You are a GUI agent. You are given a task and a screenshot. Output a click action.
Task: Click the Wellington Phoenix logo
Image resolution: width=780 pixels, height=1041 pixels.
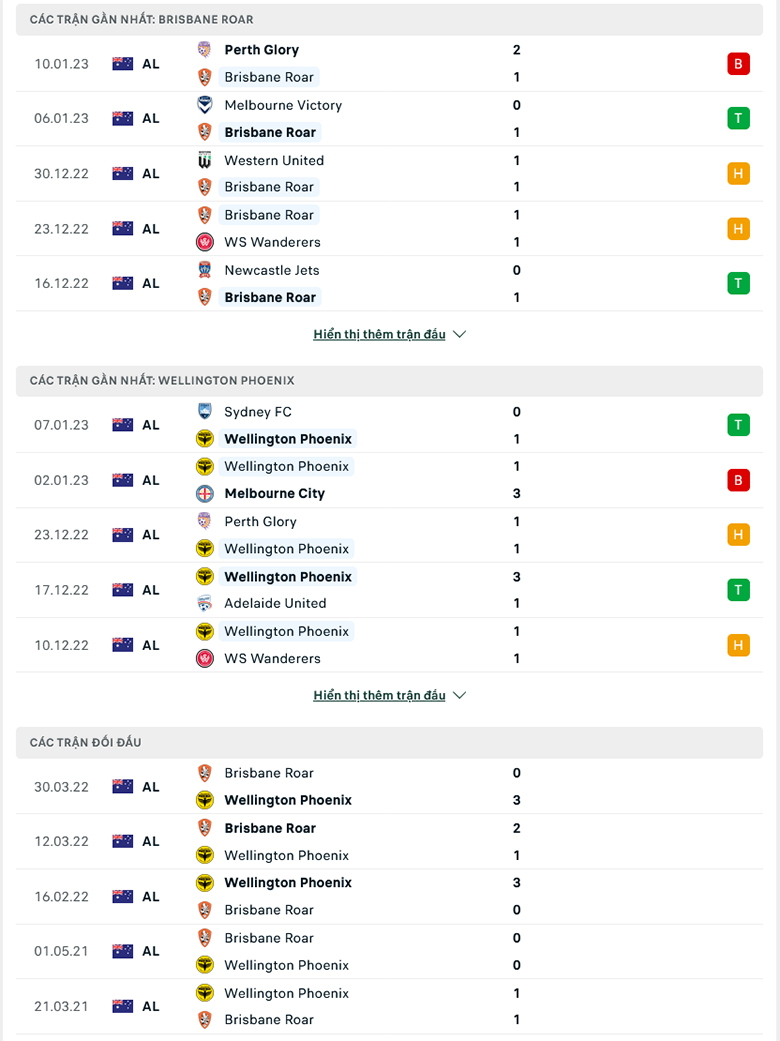pos(205,438)
